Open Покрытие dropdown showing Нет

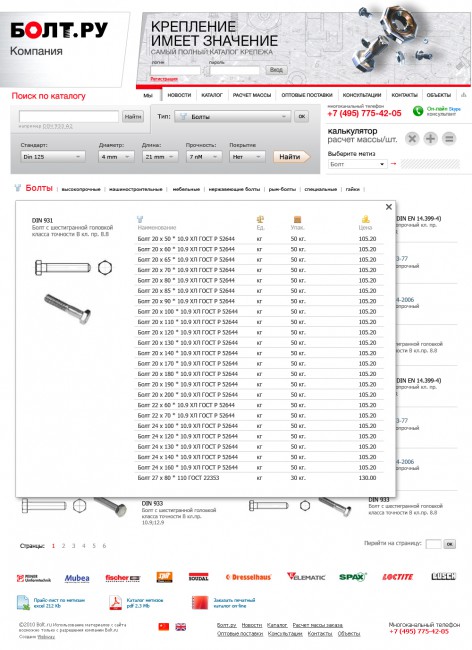[247, 157]
